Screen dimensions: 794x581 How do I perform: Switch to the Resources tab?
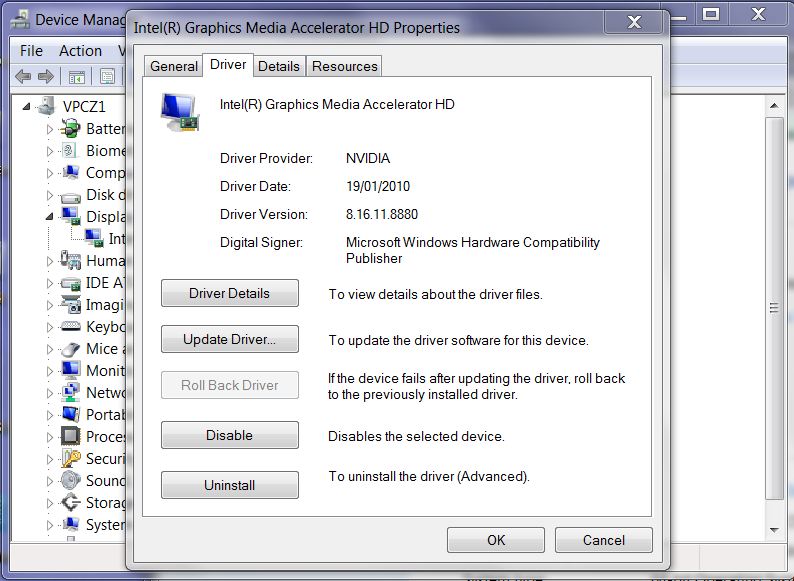click(344, 66)
